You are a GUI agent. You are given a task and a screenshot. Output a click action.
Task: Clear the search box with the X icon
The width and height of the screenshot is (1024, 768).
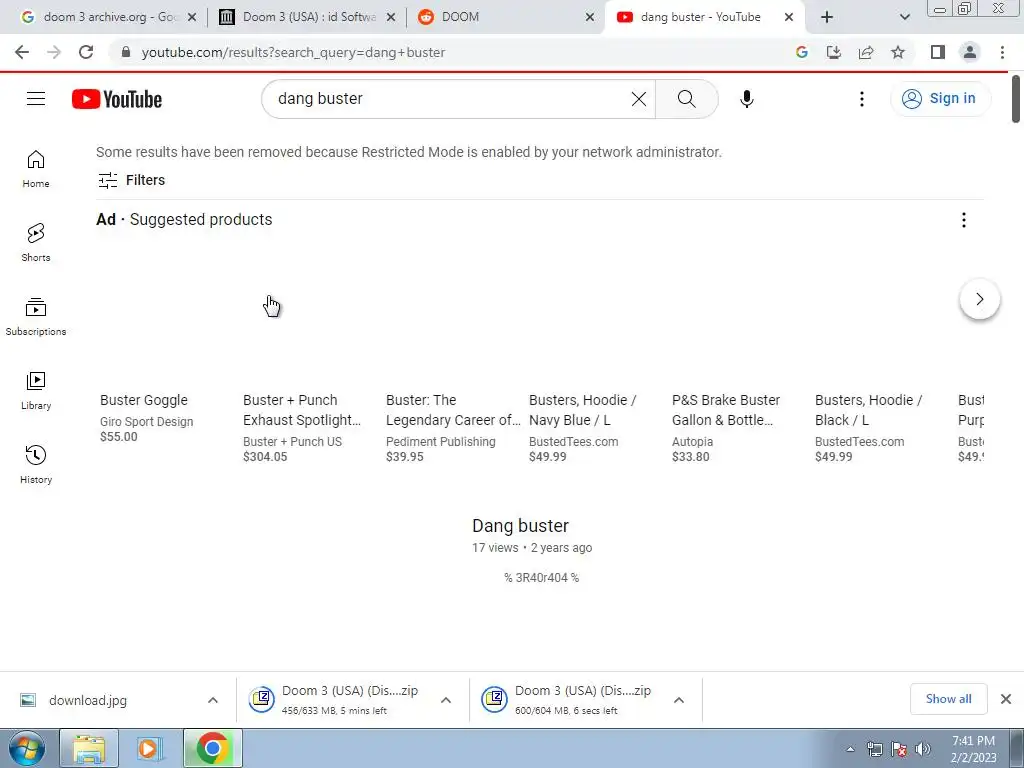pos(639,99)
